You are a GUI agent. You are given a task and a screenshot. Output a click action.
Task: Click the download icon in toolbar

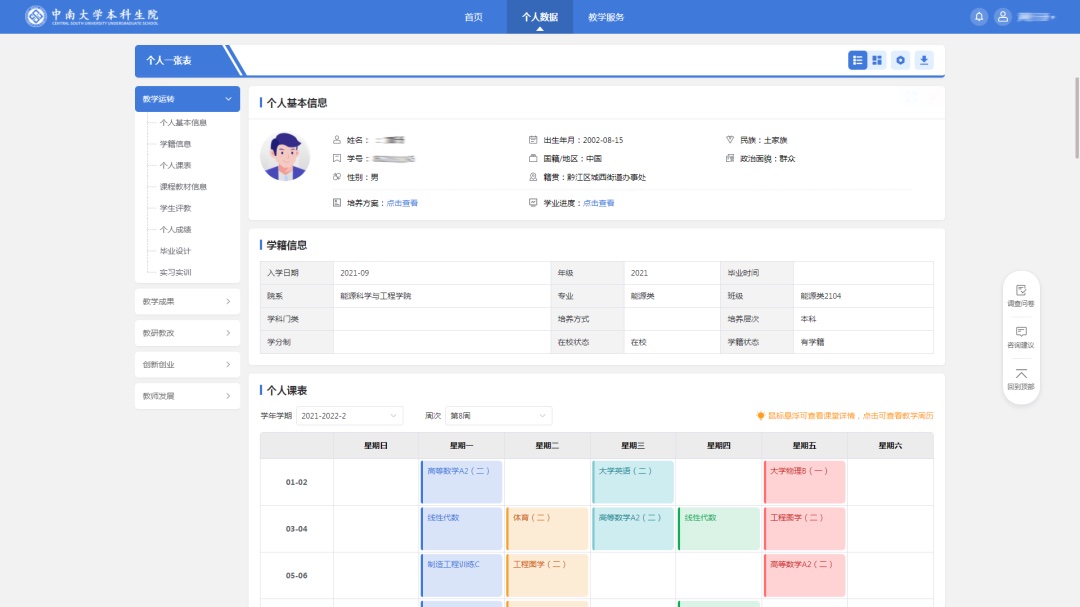(924, 61)
